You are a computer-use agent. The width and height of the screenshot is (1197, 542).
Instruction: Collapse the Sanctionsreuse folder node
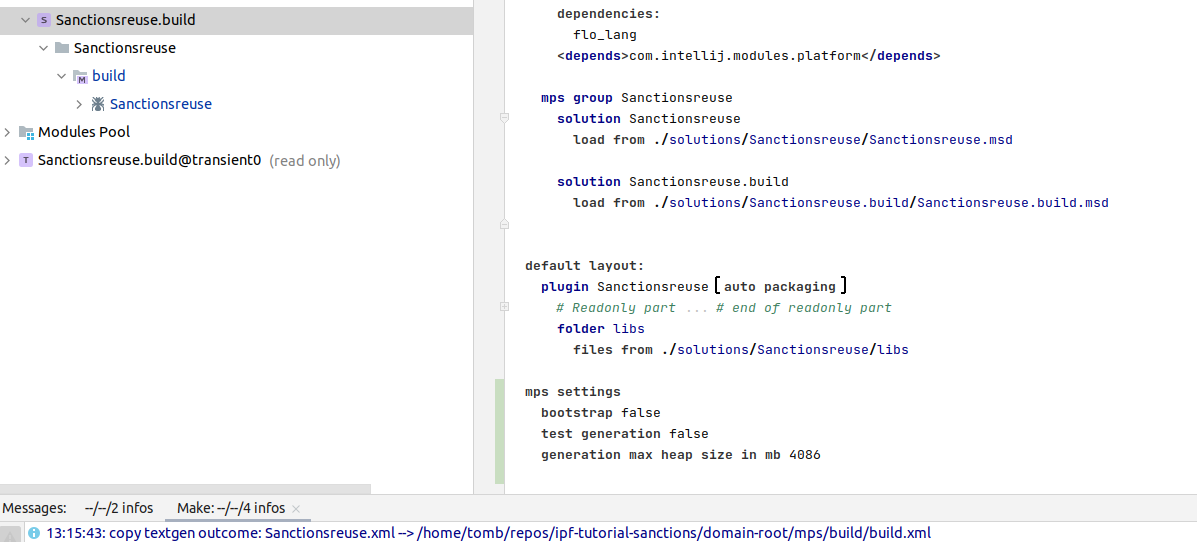click(x=43, y=48)
